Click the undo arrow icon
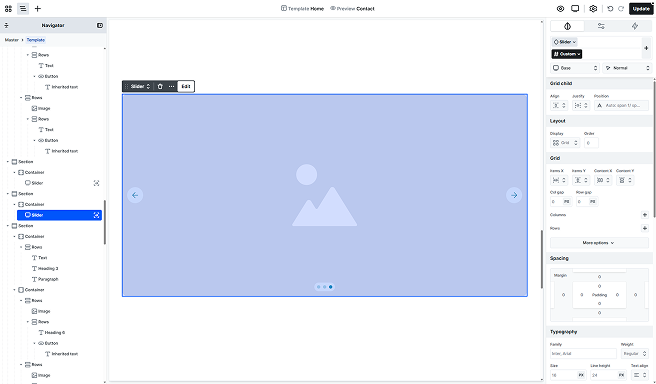The image size is (656, 384). [x=610, y=8]
